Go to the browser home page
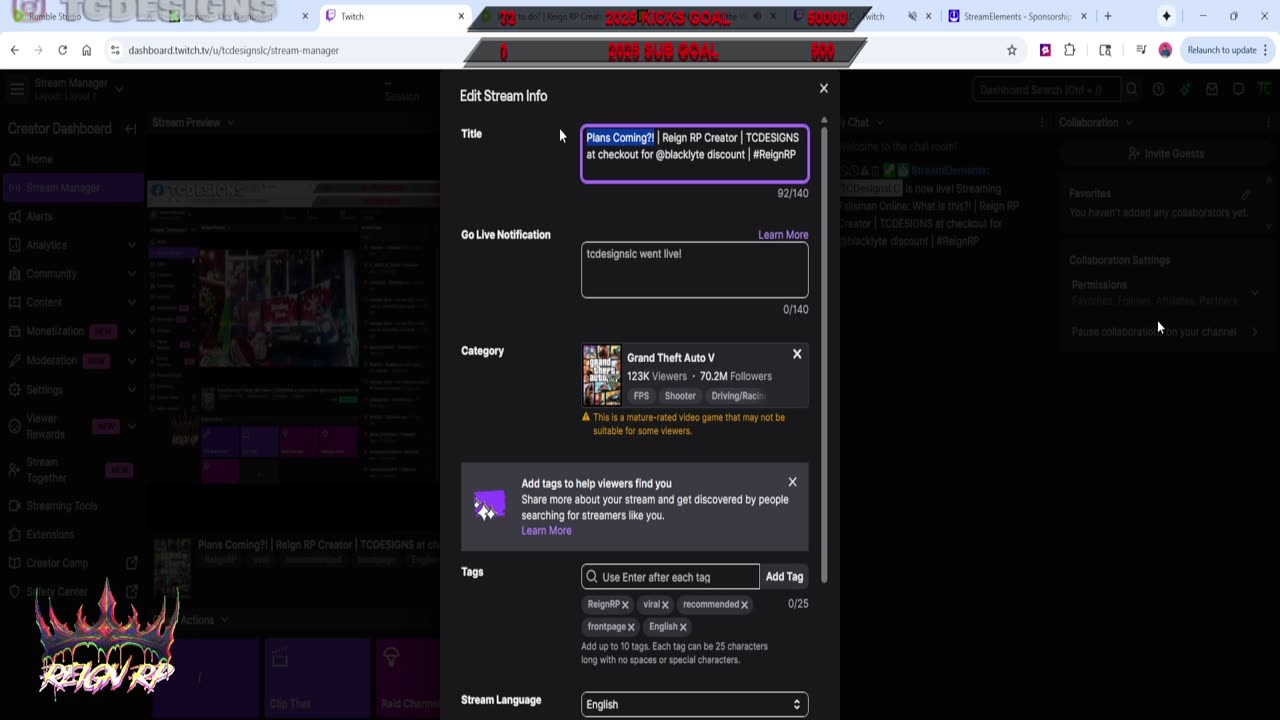 click(x=87, y=50)
